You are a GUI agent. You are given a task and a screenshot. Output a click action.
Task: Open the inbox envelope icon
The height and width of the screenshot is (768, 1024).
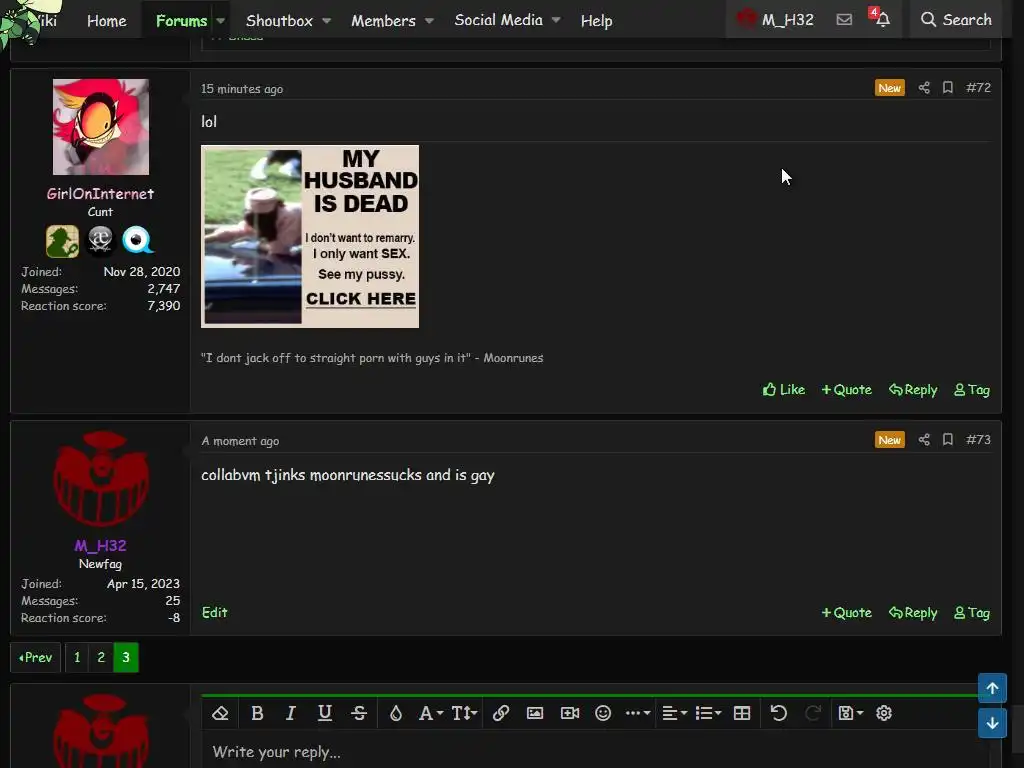point(844,20)
